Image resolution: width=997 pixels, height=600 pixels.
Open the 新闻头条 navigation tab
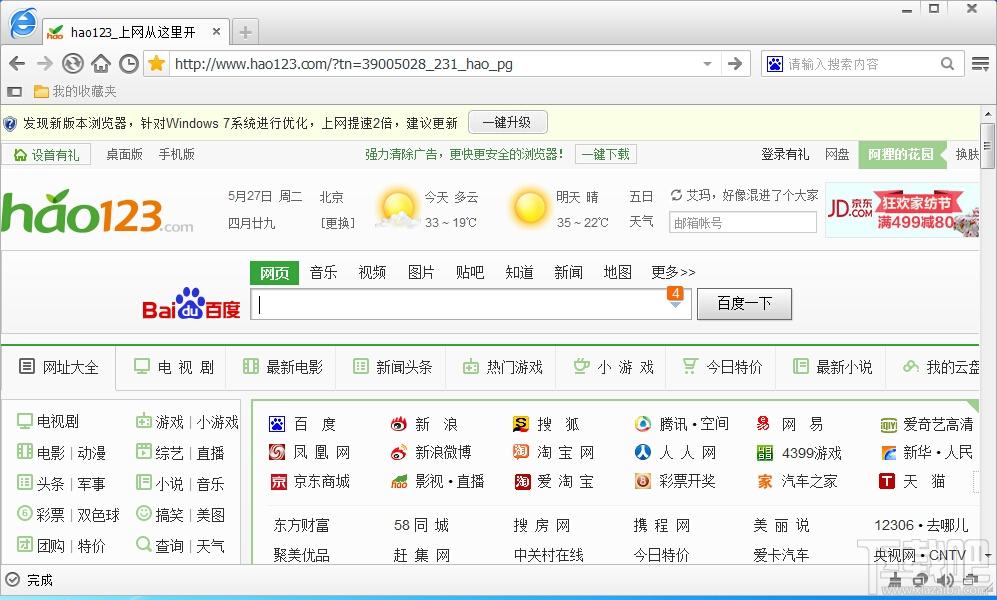point(392,367)
